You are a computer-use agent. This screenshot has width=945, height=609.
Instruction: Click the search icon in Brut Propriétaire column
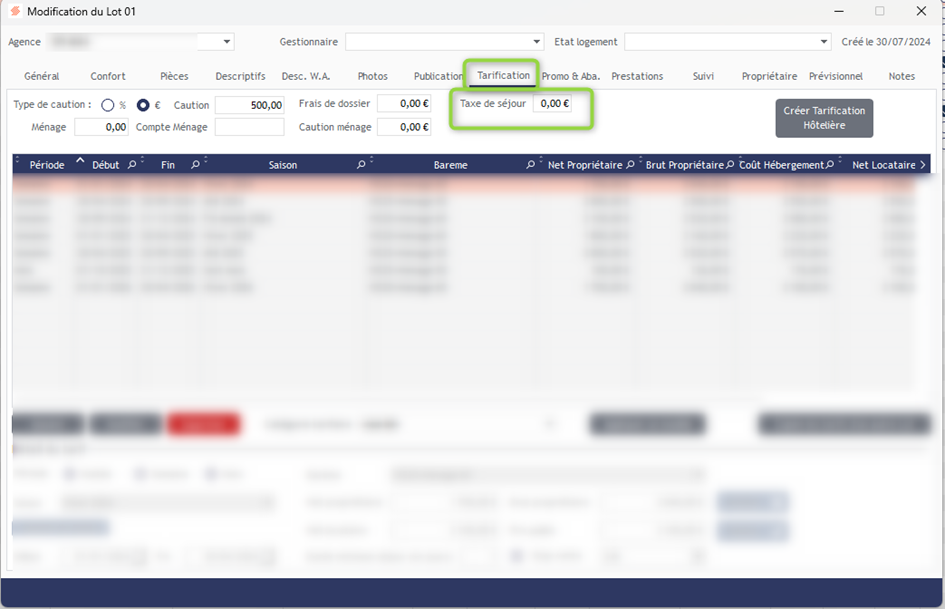731,165
